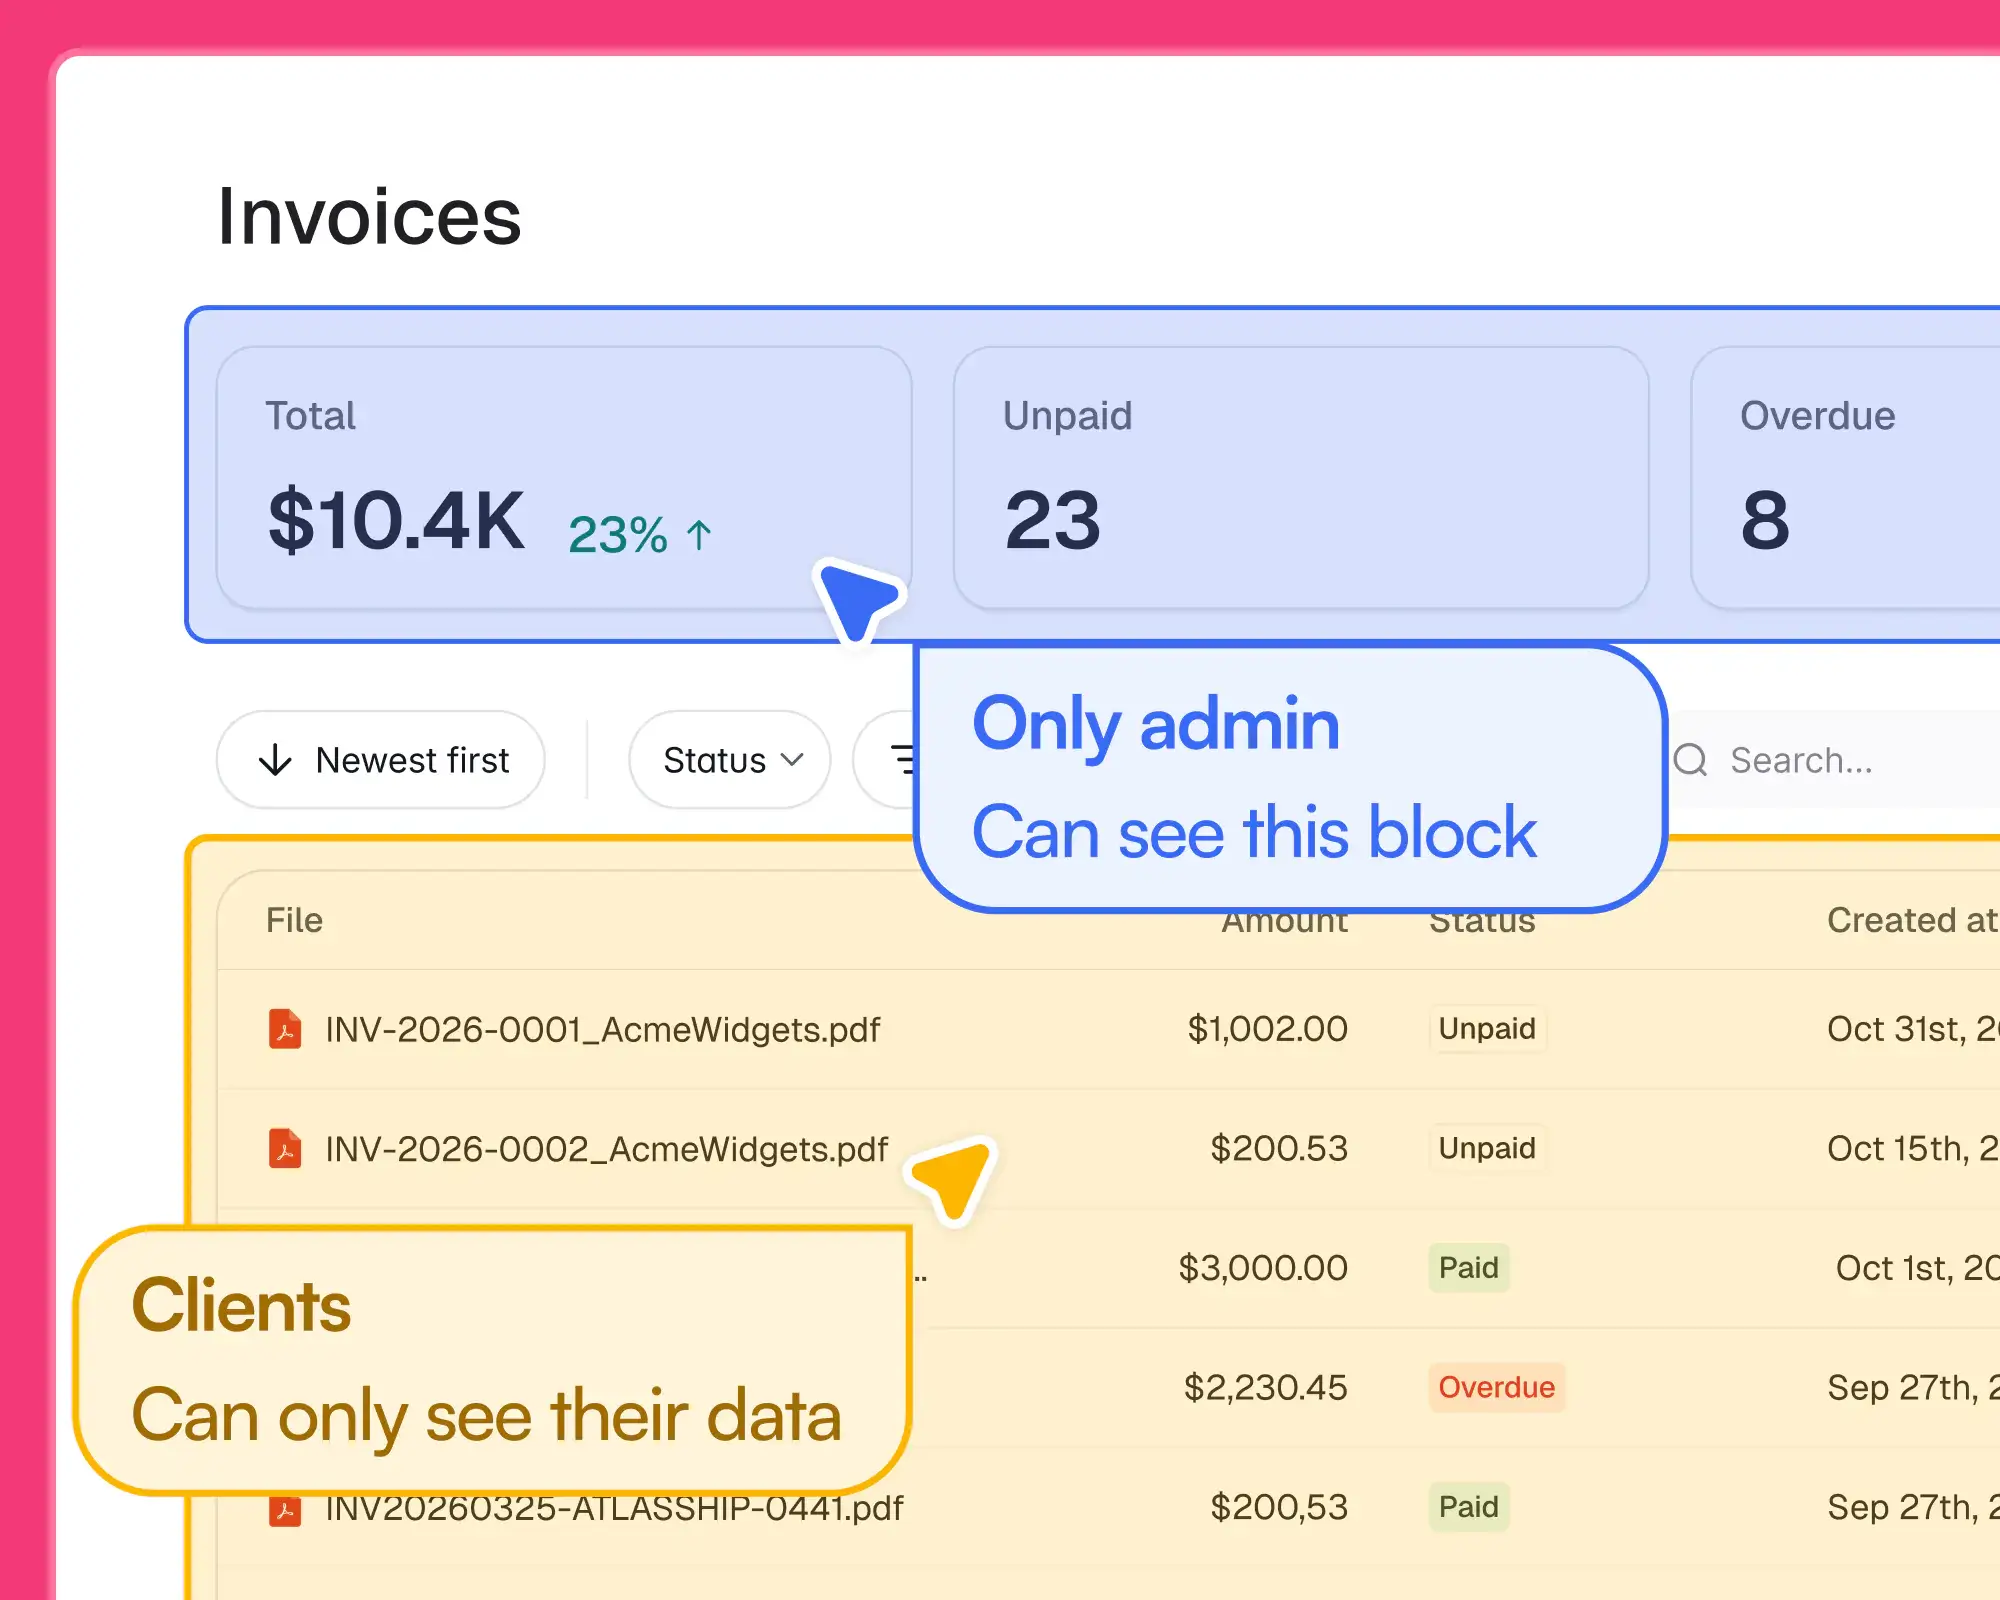Expand sorting on the Created at column

(x=1910, y=921)
